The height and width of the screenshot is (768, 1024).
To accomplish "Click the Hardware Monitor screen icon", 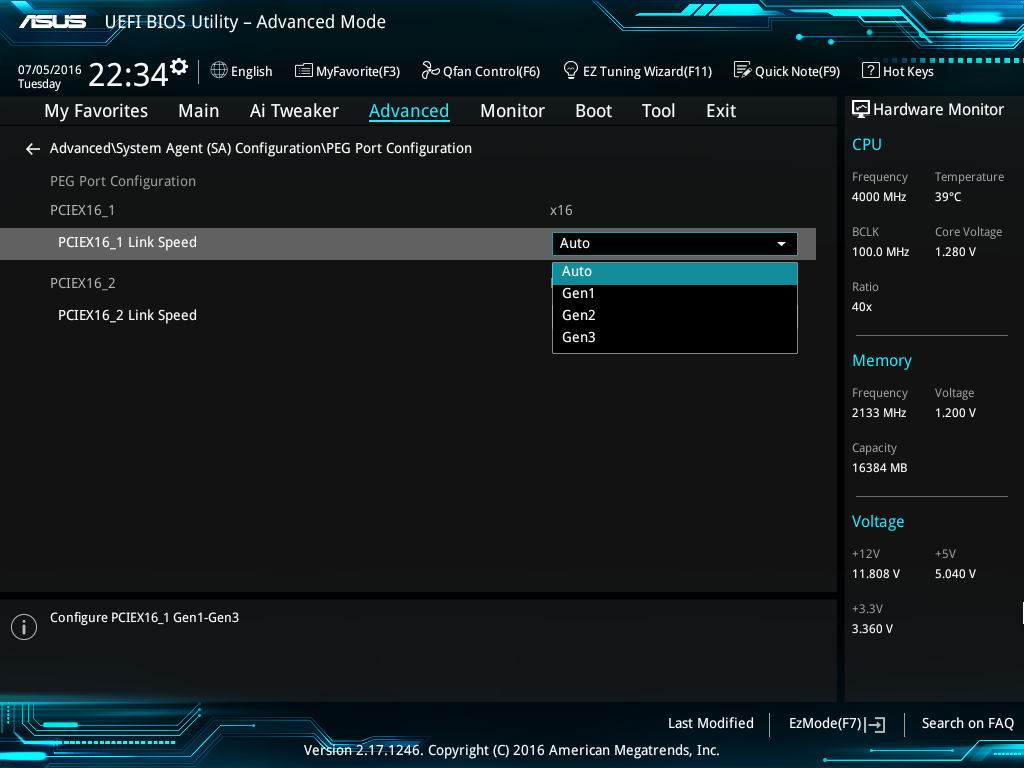I will click(x=861, y=109).
